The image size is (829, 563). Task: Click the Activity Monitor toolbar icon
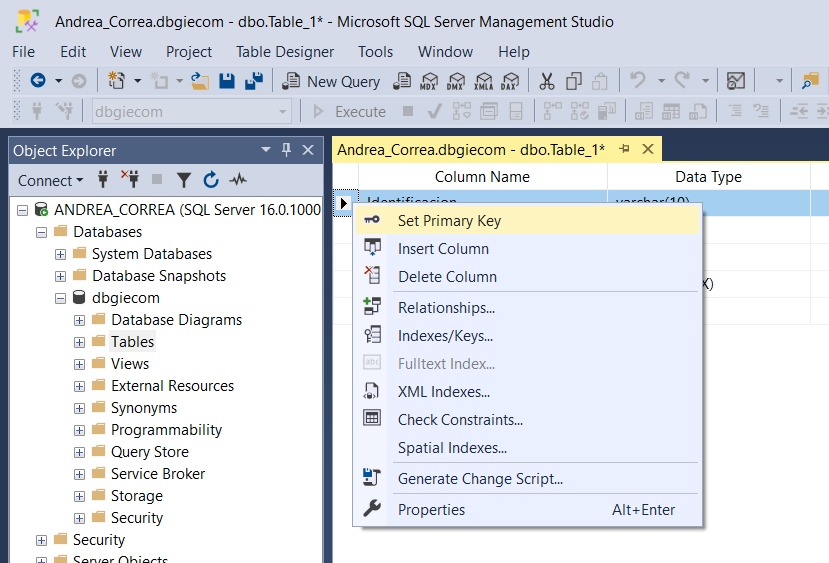pos(736,81)
